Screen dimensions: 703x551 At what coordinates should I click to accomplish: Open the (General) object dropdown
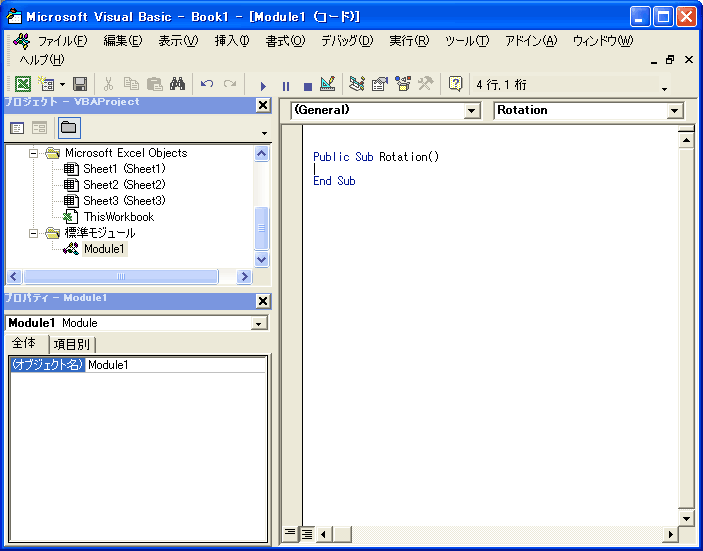[472, 111]
